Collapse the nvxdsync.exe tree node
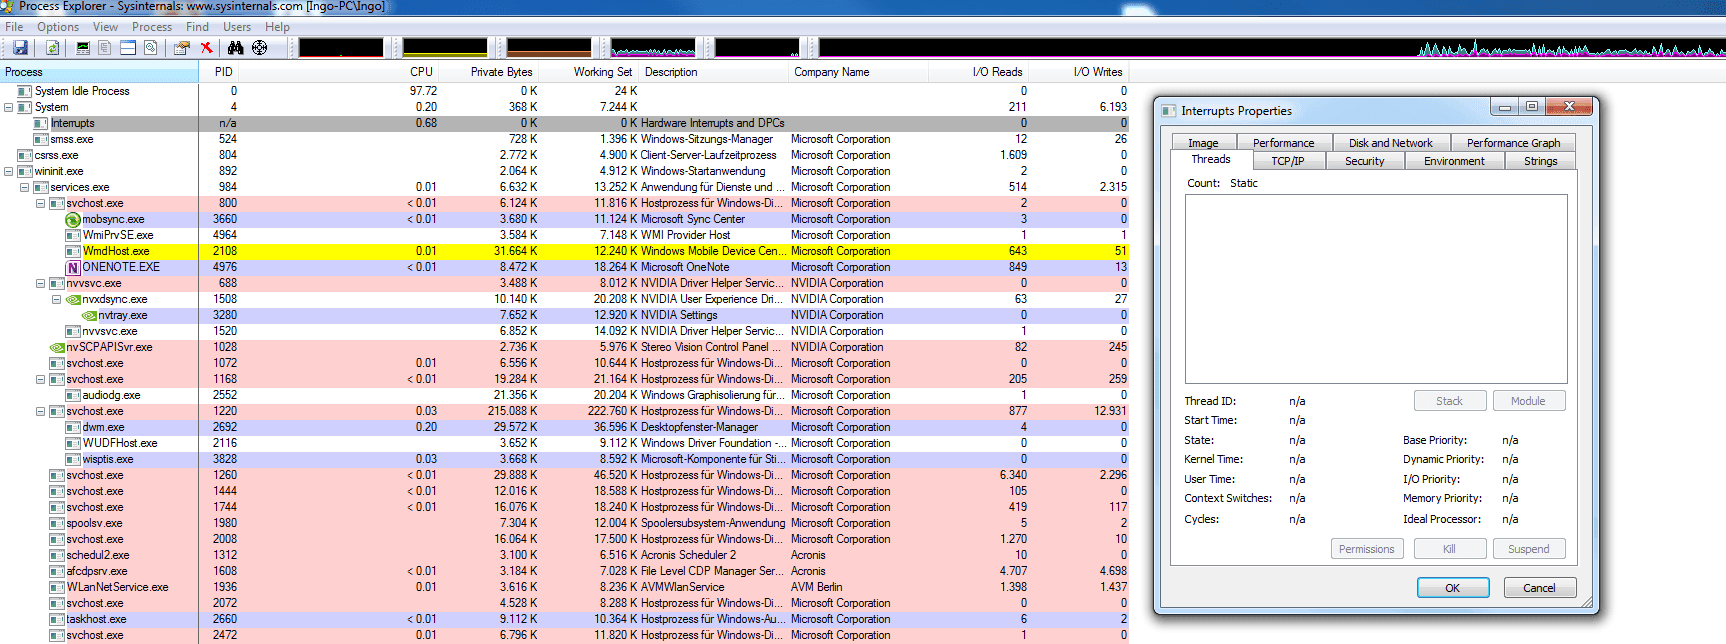The width and height of the screenshot is (1726, 644). coord(57,299)
